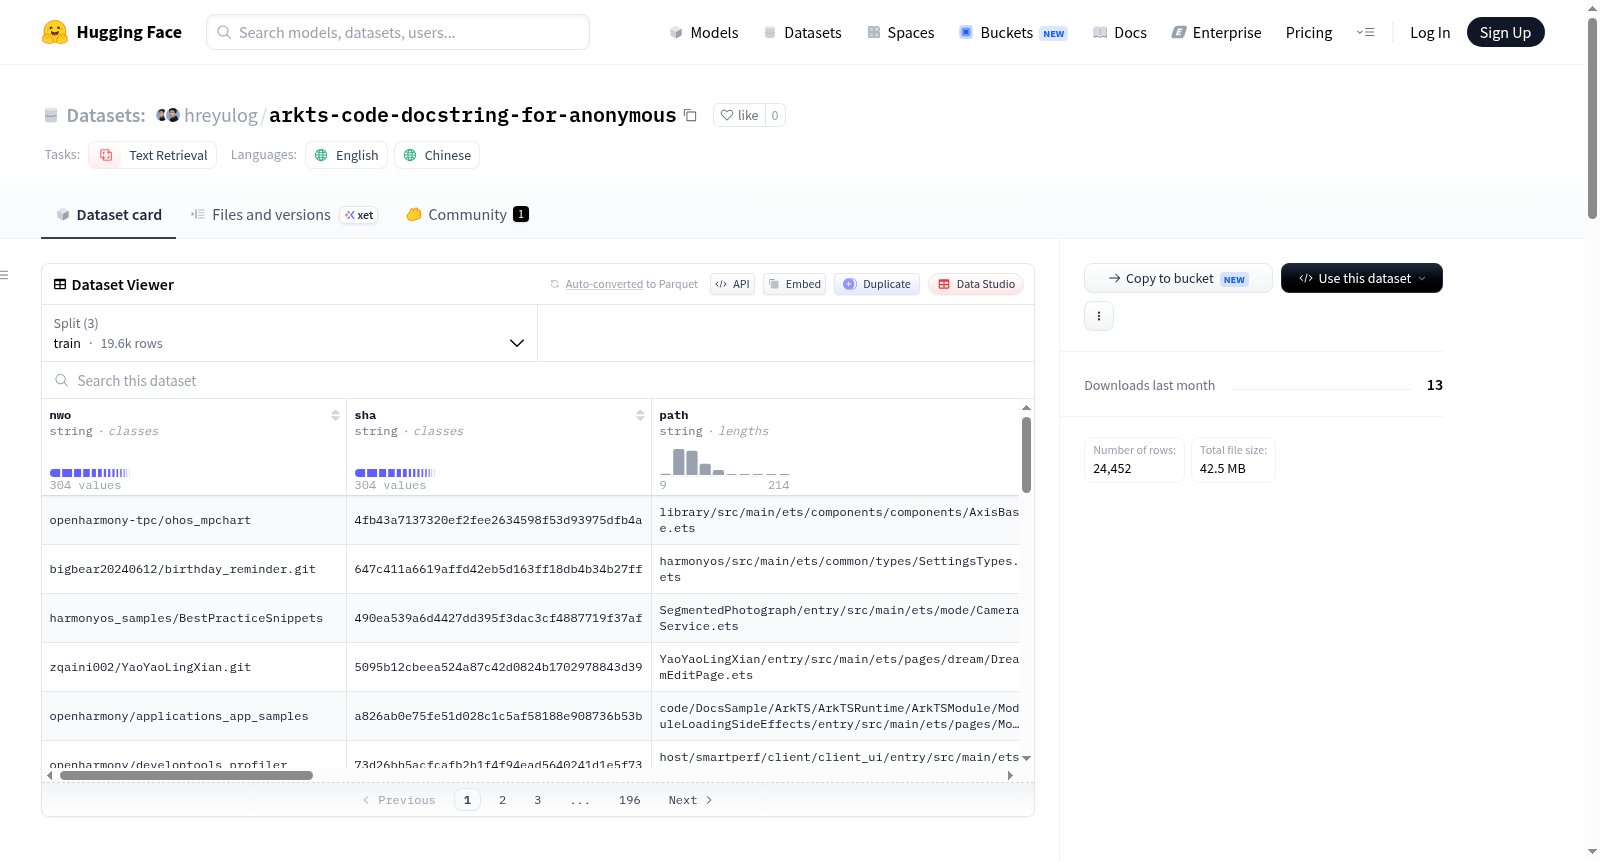
Task: Click the Text Retrieval task icon
Action: point(106,155)
